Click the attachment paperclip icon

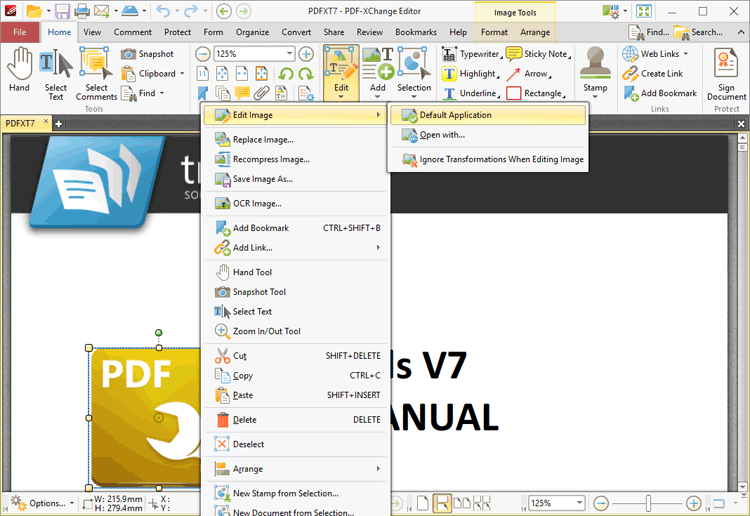(x=262, y=93)
